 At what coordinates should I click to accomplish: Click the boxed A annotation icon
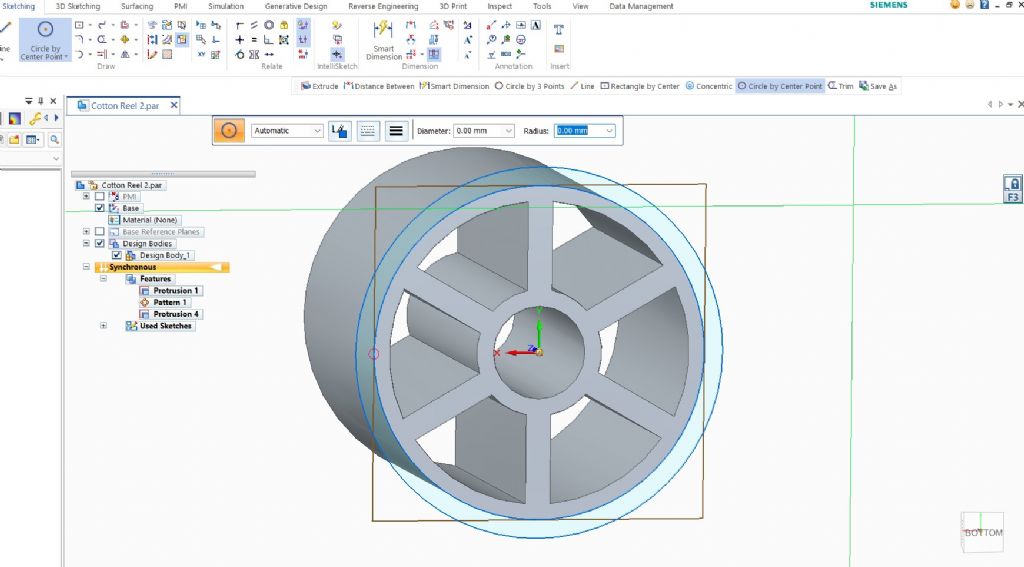click(x=536, y=25)
